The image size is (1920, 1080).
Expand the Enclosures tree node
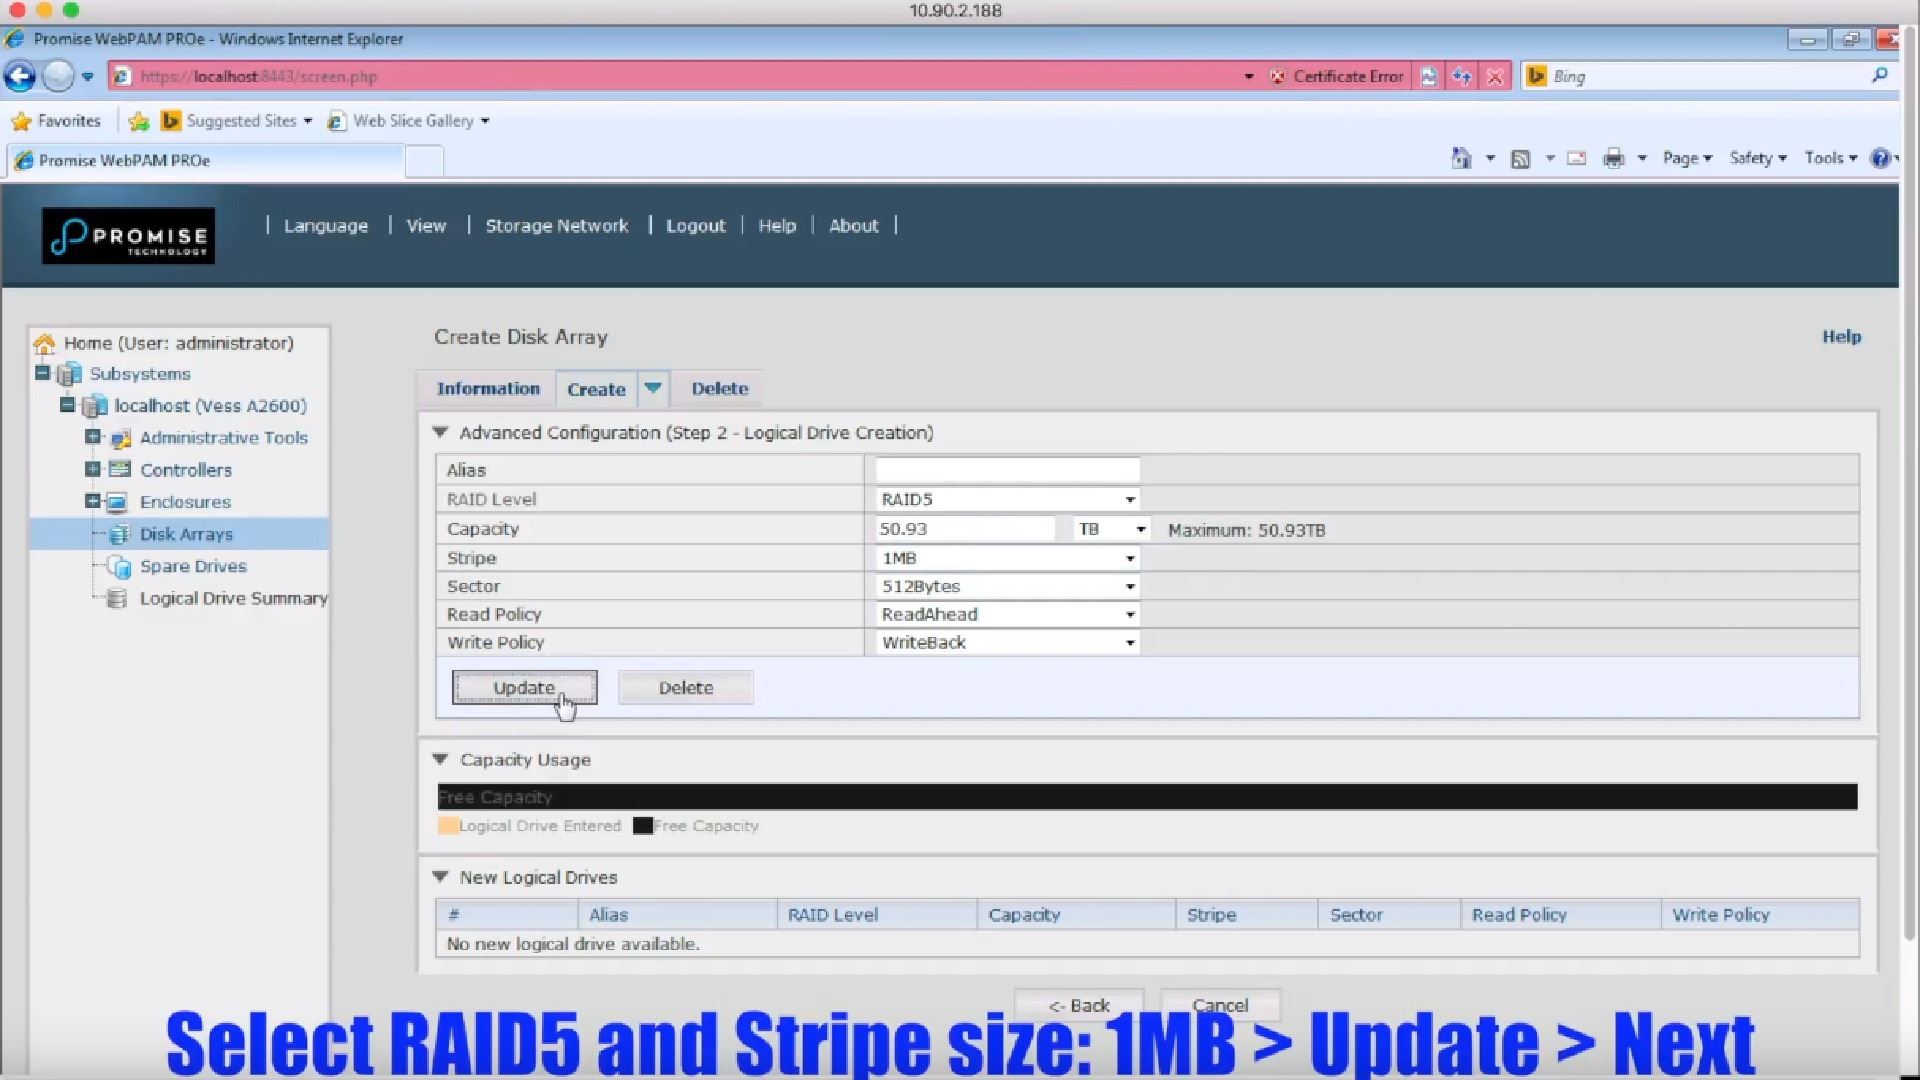93,501
